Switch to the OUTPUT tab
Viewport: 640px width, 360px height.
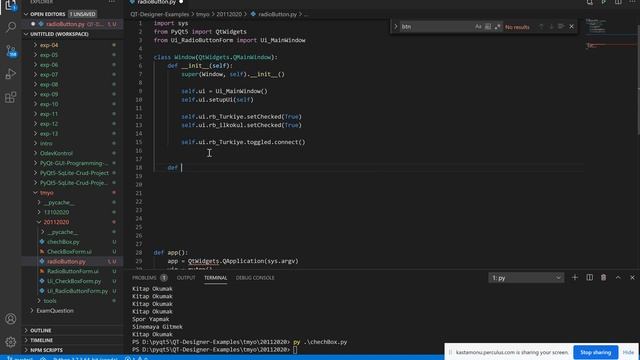click(x=186, y=278)
